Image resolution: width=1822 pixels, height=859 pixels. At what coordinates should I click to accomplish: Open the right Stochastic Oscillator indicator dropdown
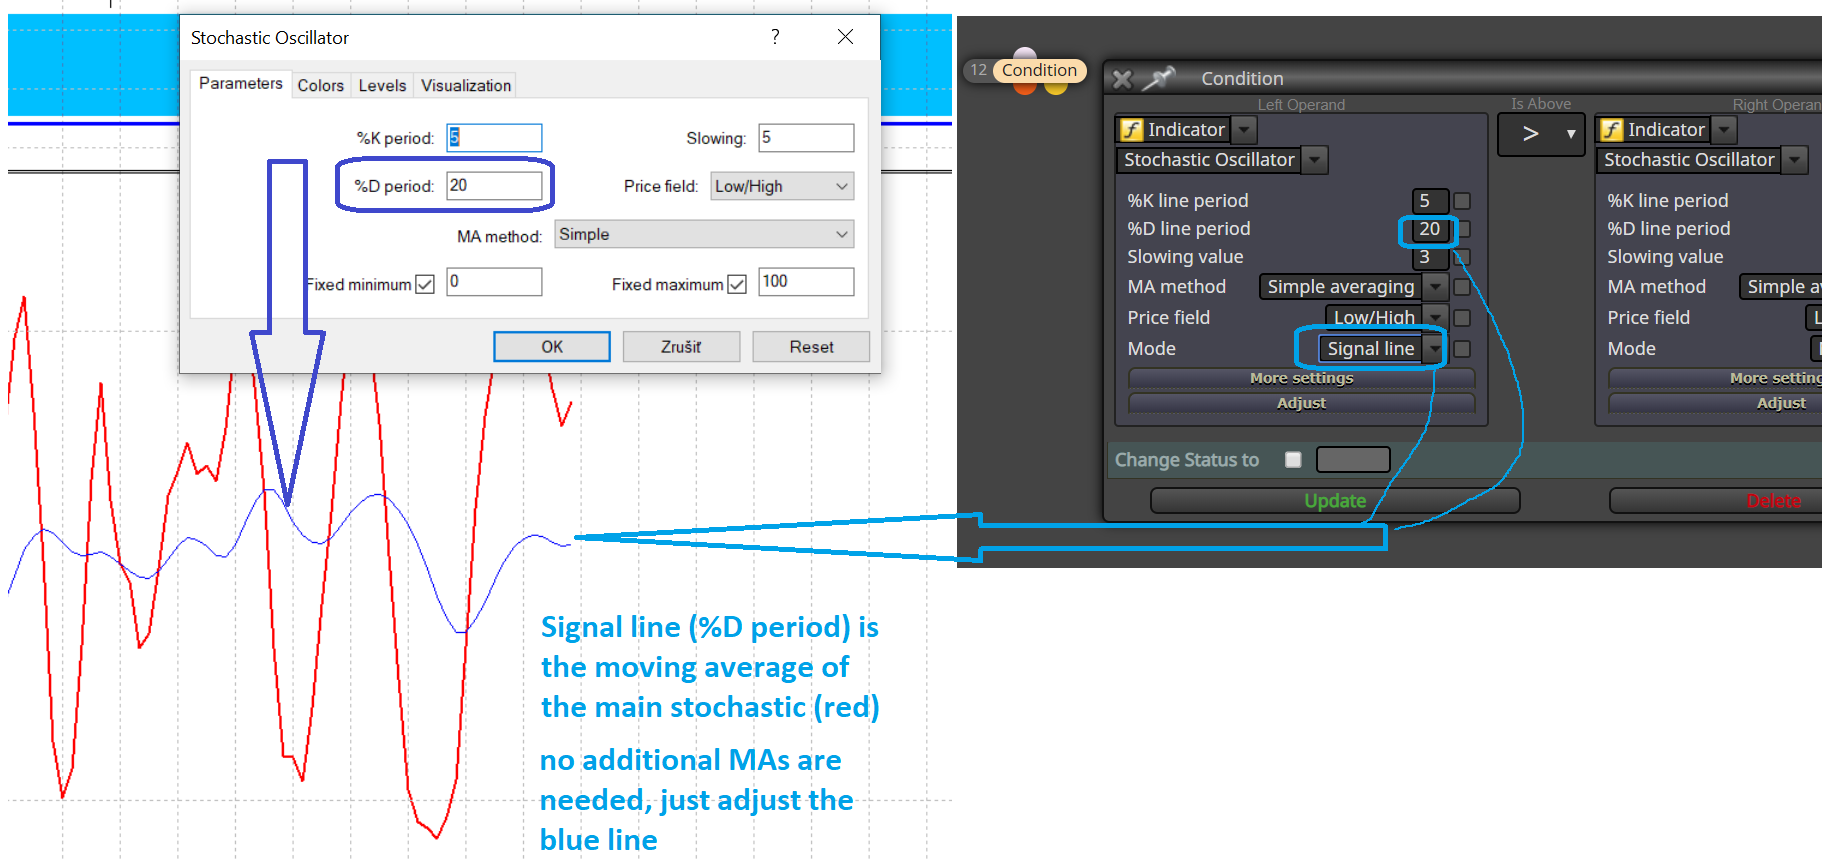1796,160
